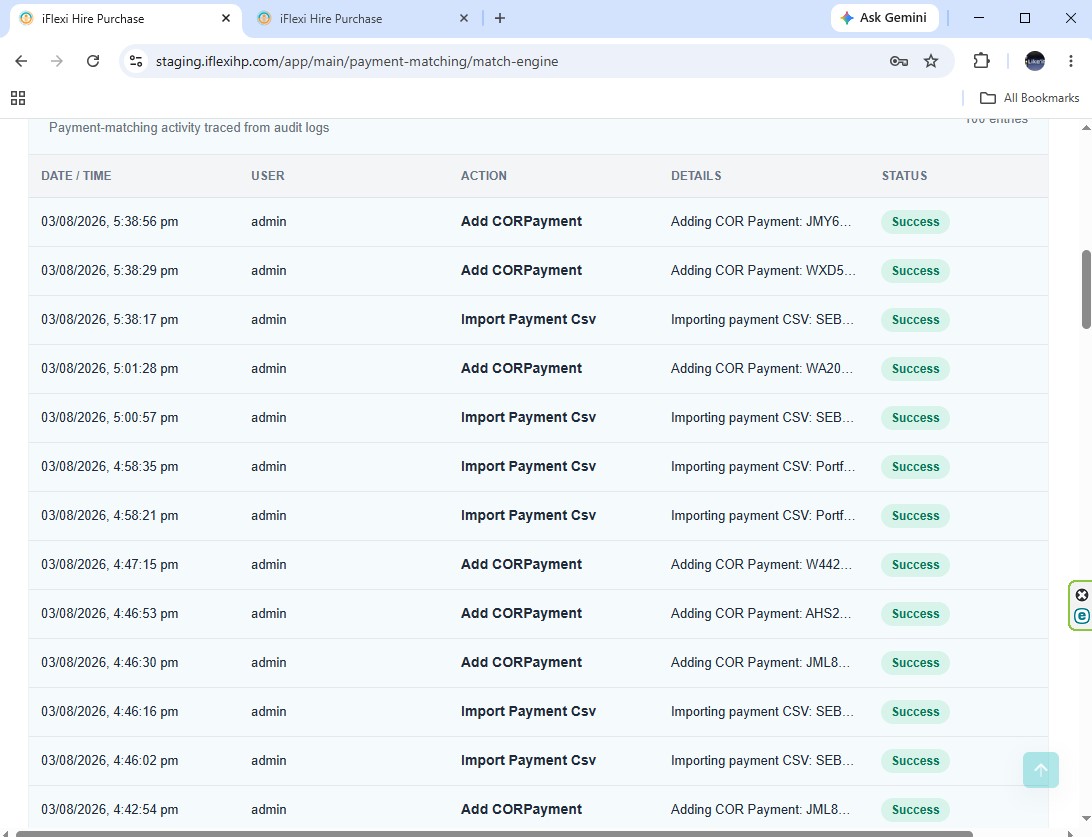Reload the current page
1092x837 pixels.
click(93, 61)
